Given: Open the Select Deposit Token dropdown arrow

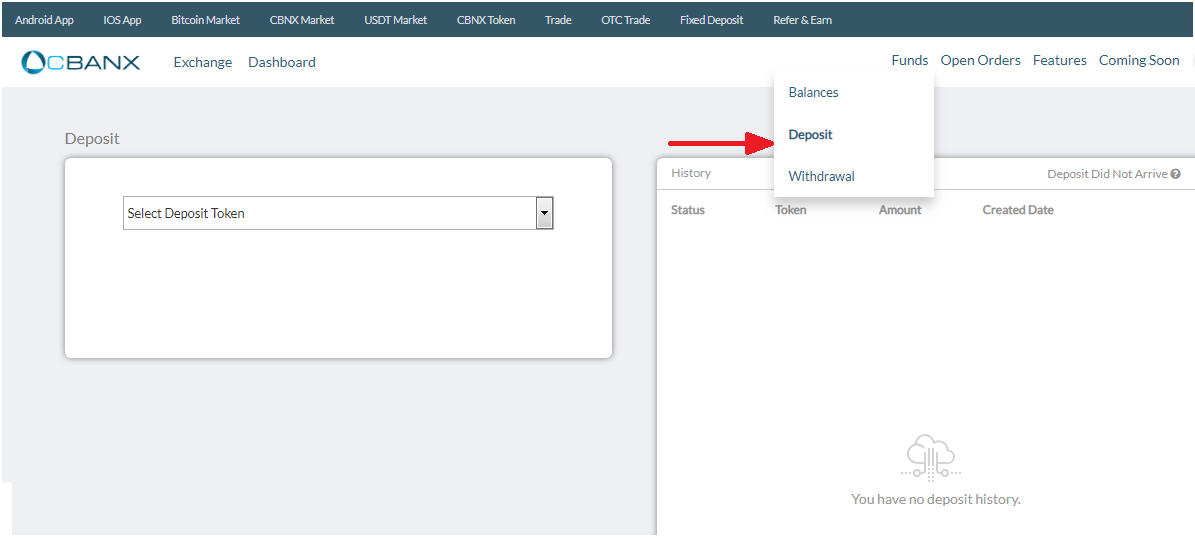Looking at the screenshot, I should tap(544, 213).
